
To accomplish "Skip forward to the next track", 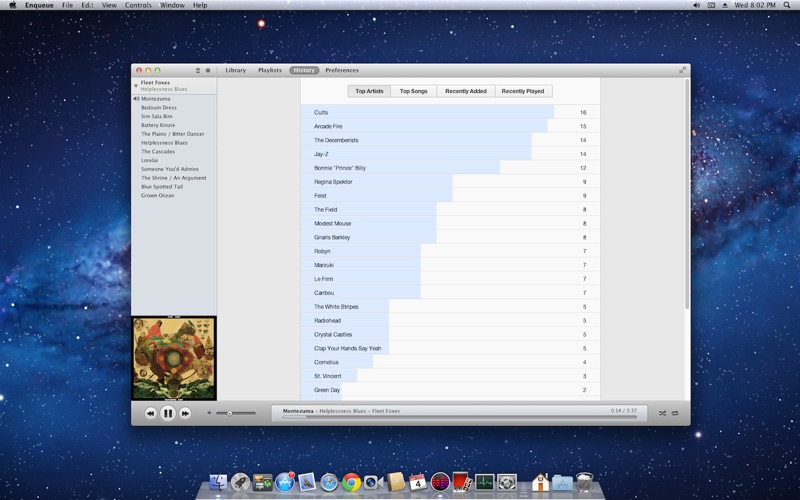I will pyautogui.click(x=185, y=413).
